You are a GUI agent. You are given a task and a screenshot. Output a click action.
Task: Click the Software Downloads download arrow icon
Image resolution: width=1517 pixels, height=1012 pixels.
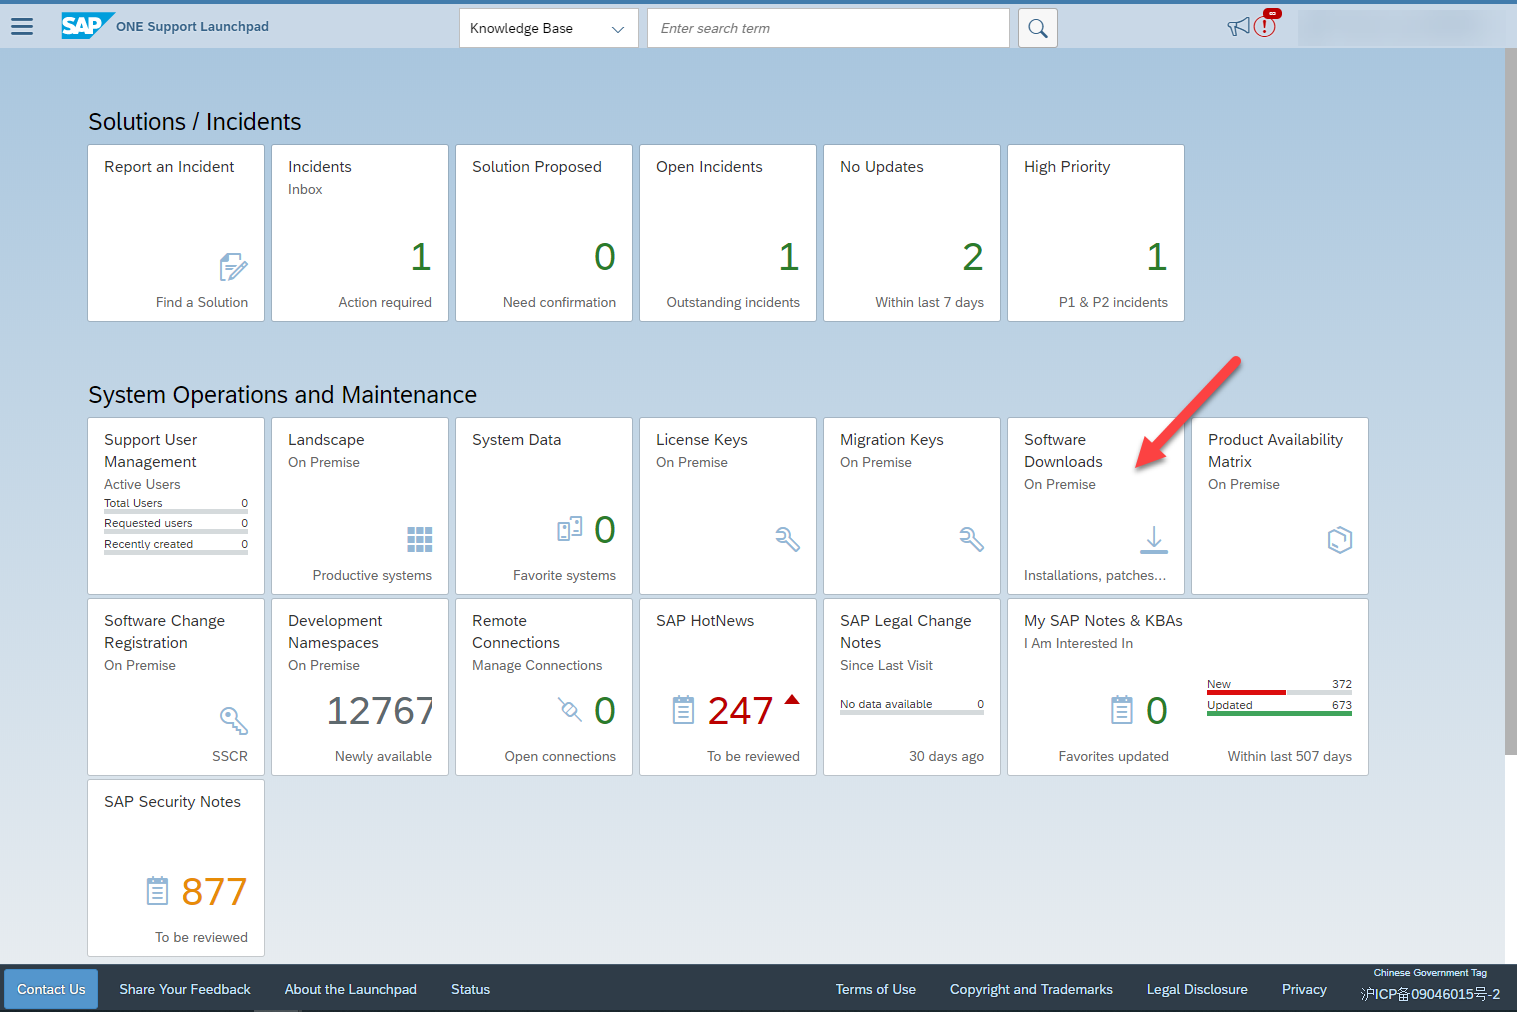click(1154, 540)
